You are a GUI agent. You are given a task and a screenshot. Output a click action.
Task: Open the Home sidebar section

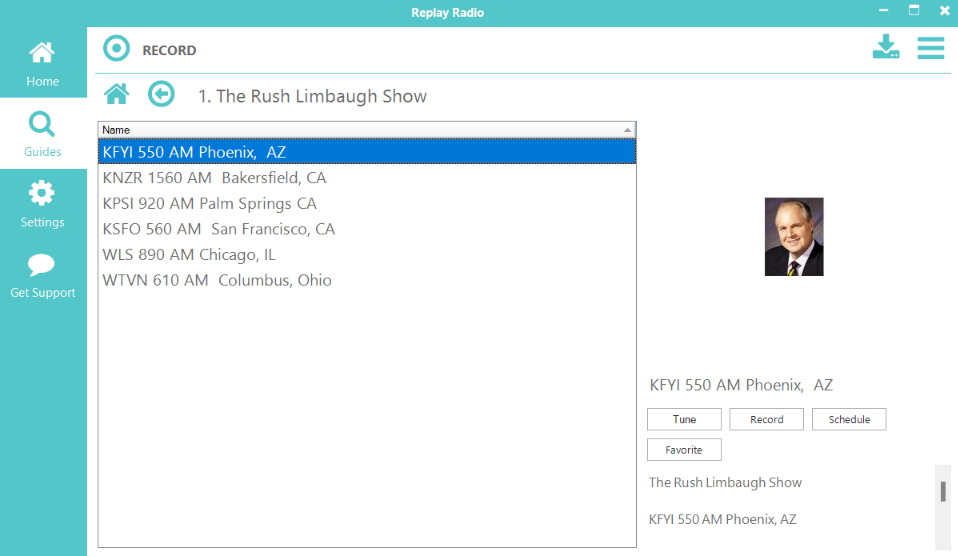pyautogui.click(x=43, y=63)
